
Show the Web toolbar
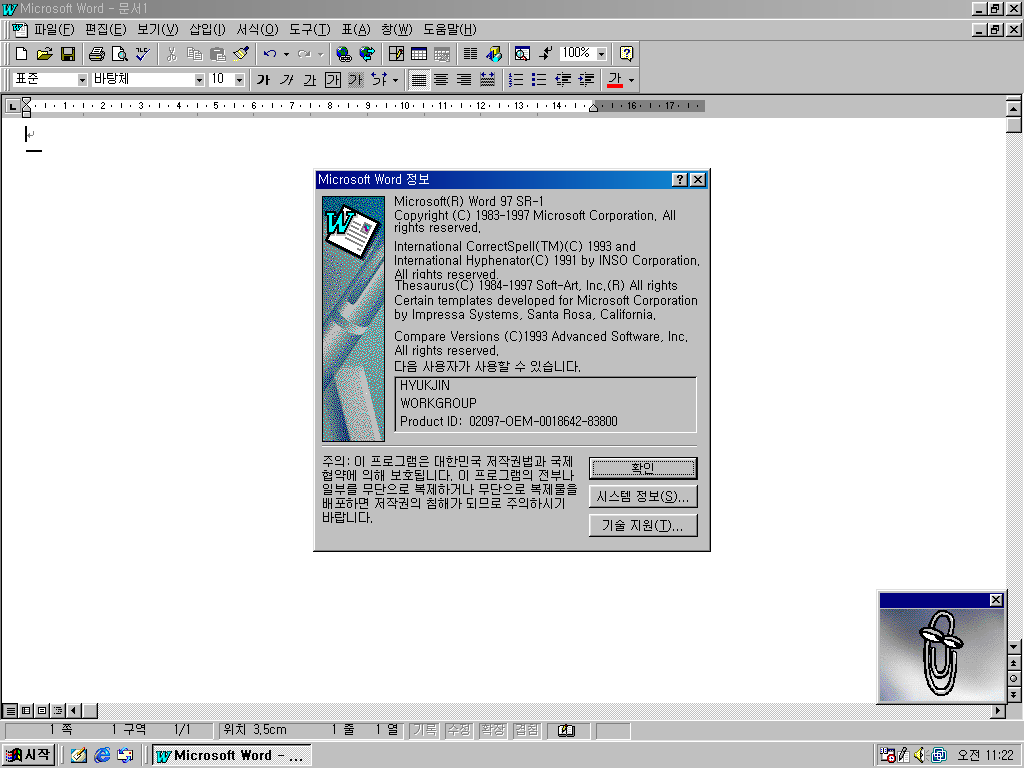[x=367, y=54]
